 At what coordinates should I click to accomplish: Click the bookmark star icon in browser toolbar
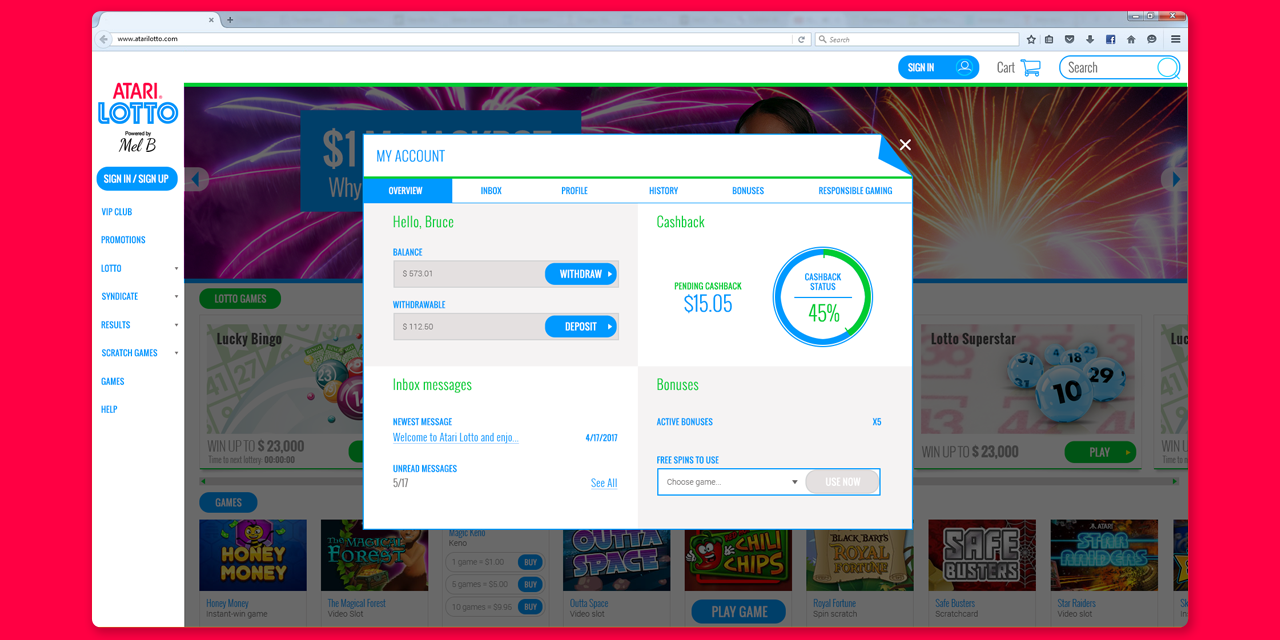pyautogui.click(x=1031, y=39)
